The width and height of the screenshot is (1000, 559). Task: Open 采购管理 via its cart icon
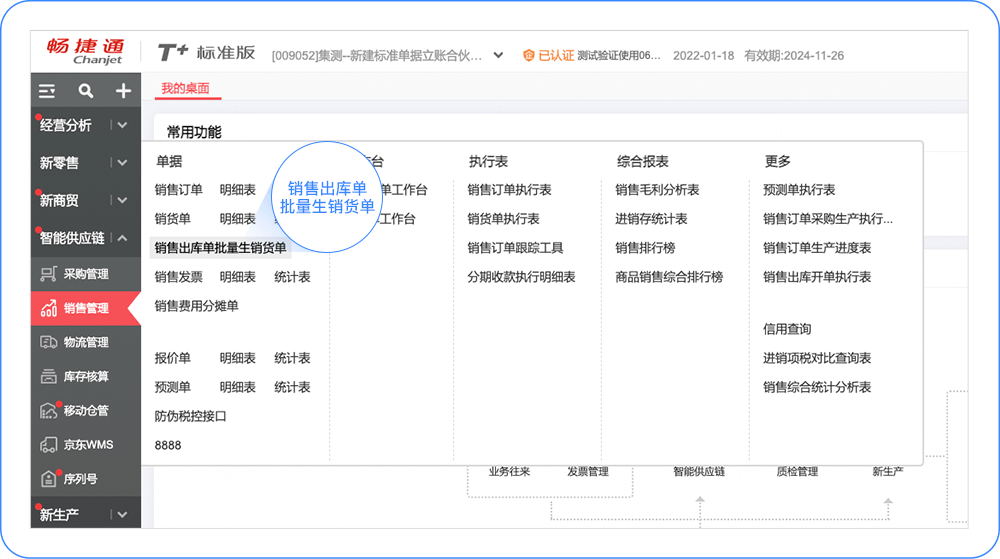(48, 274)
